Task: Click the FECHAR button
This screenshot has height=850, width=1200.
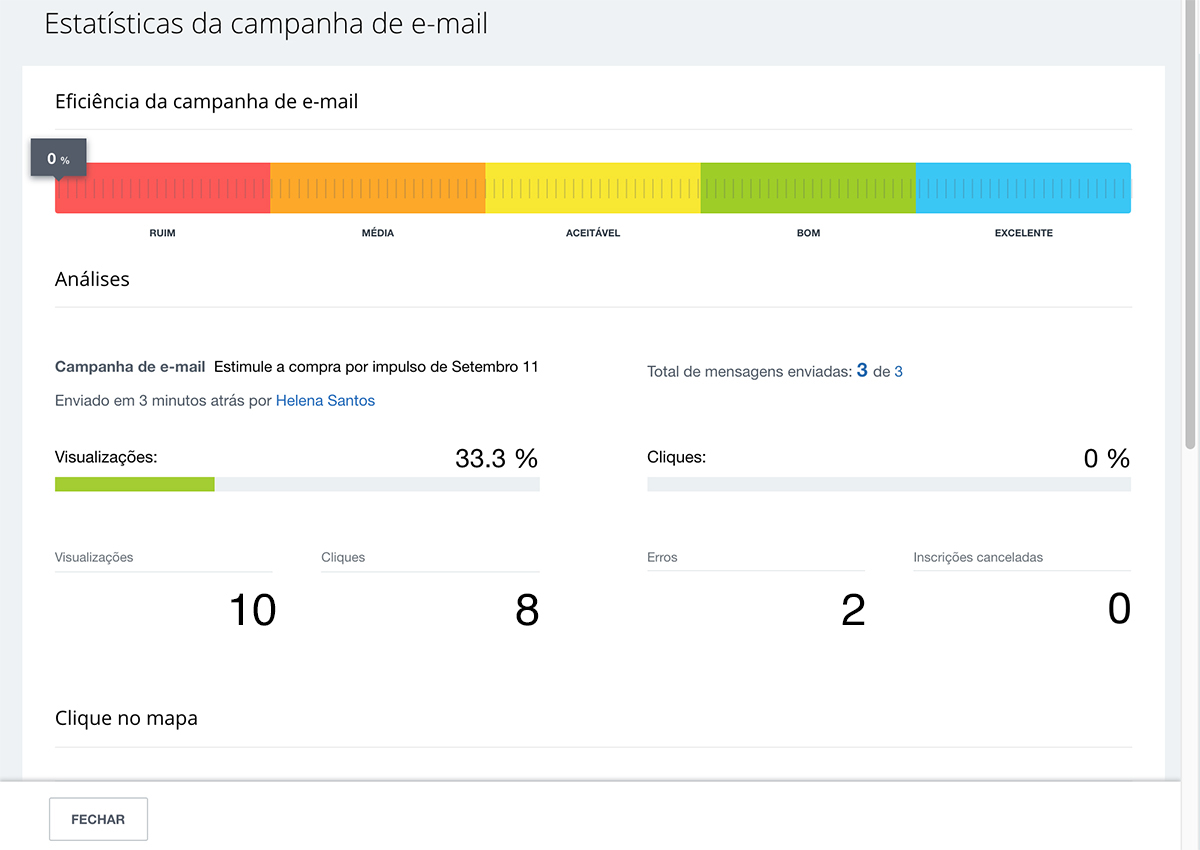Action: coord(98,819)
